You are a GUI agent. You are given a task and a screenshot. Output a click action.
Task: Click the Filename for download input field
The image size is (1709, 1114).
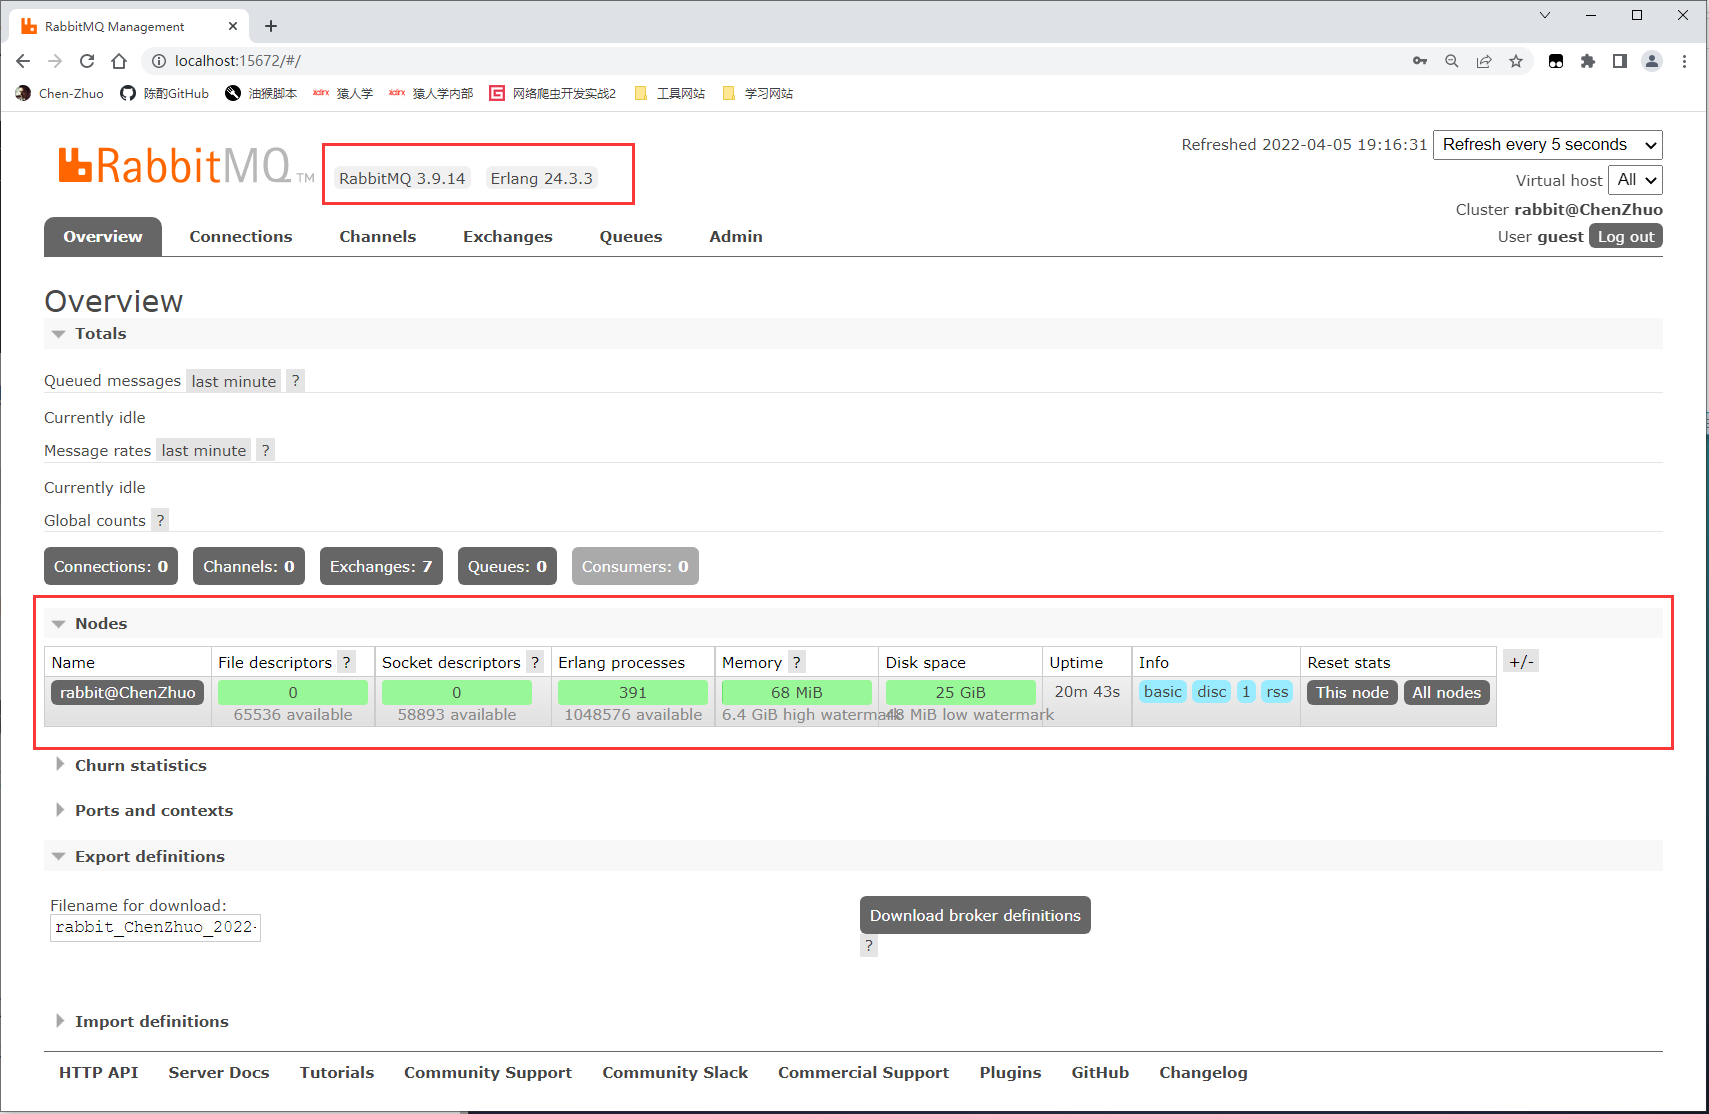(x=155, y=927)
